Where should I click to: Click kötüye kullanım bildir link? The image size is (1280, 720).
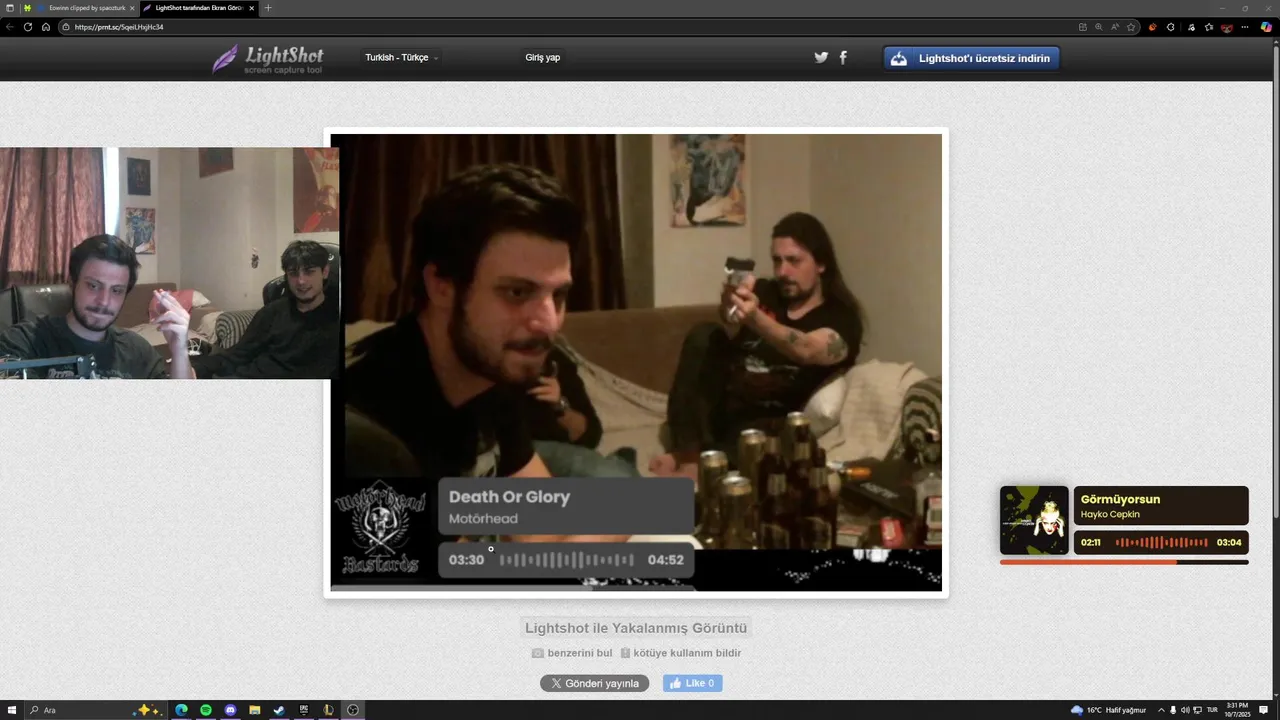680,653
